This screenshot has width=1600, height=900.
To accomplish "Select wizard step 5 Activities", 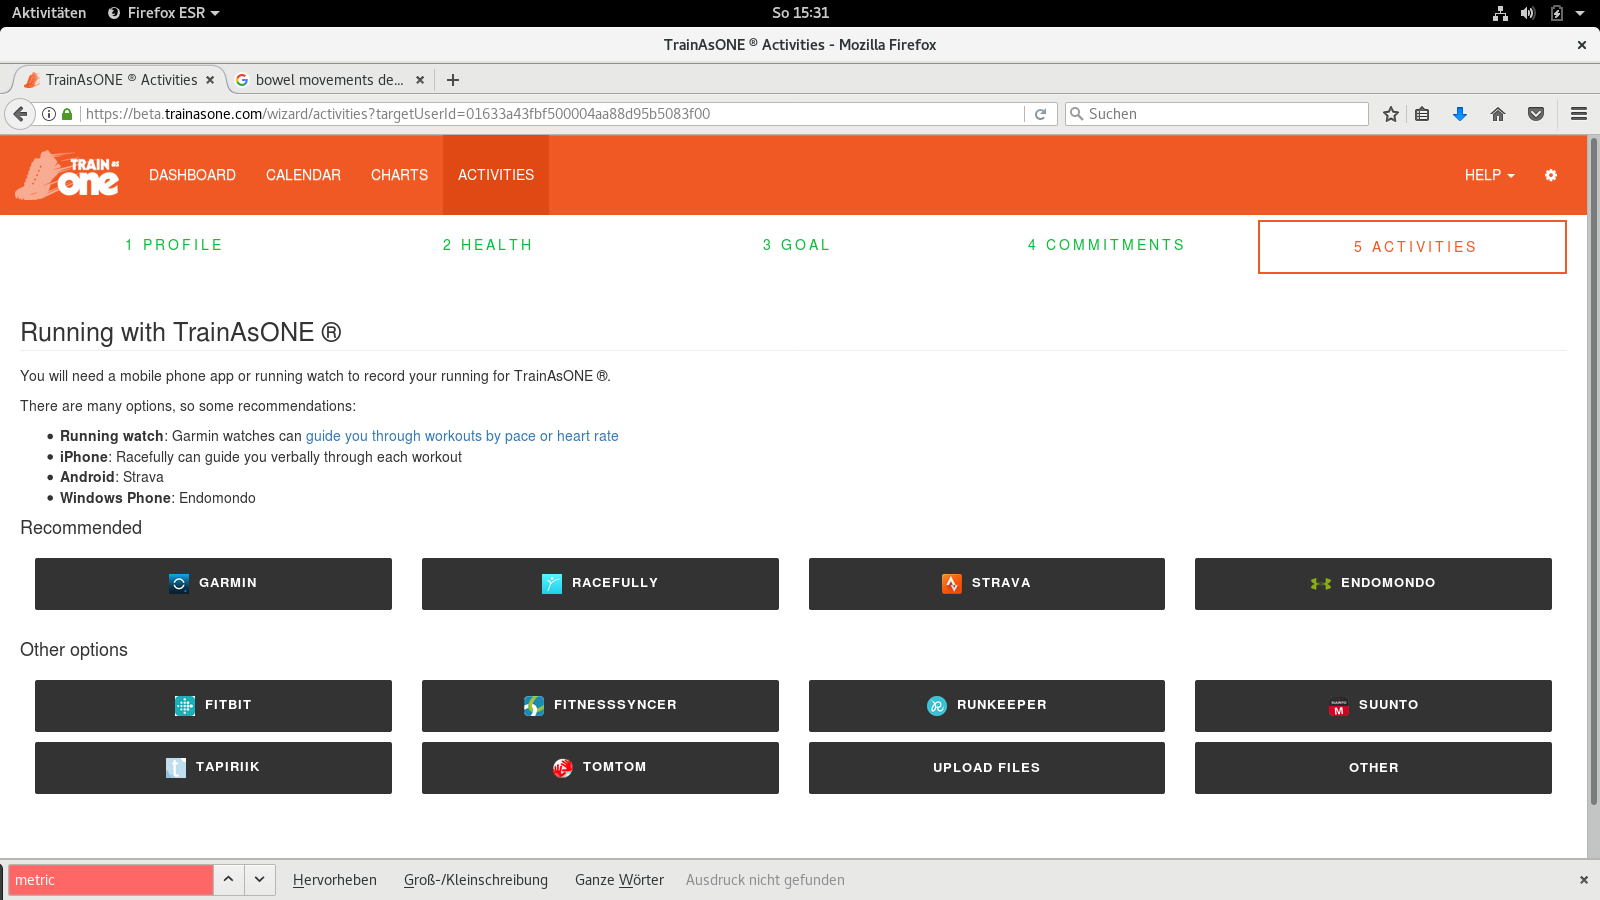I will pos(1412,247).
